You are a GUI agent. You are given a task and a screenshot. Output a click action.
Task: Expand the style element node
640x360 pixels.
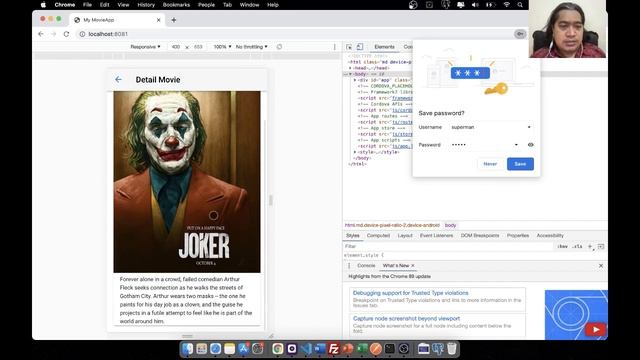(355, 152)
